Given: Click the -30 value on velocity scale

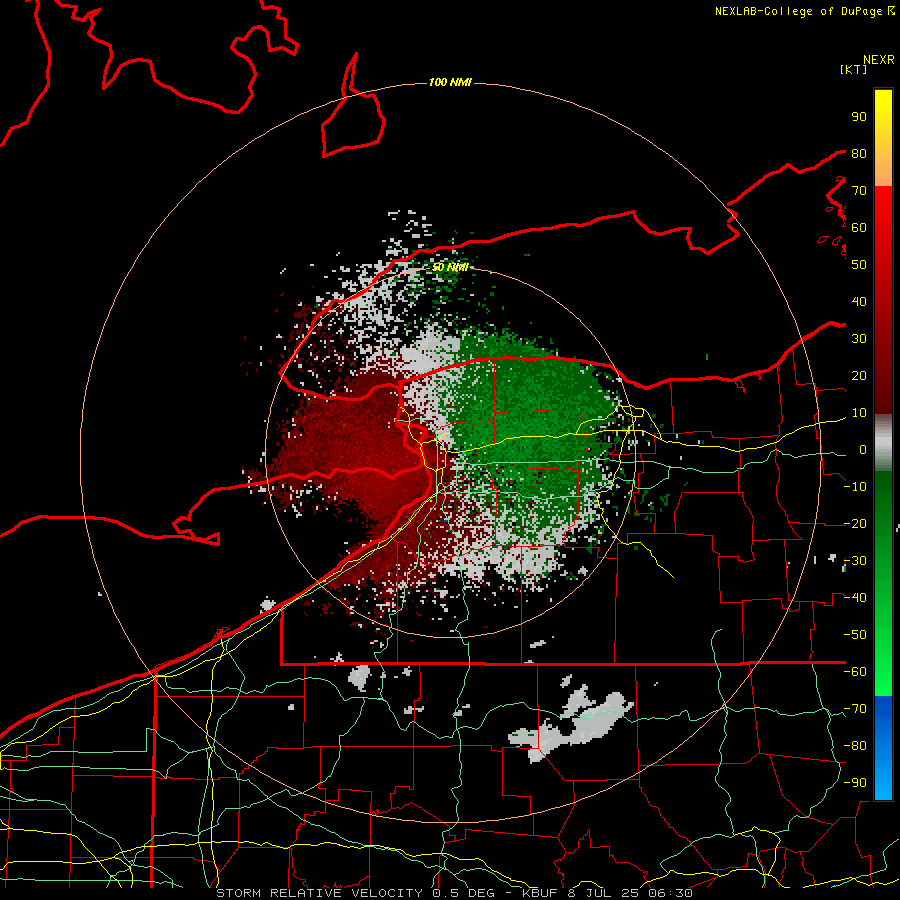Looking at the screenshot, I should point(855,561).
